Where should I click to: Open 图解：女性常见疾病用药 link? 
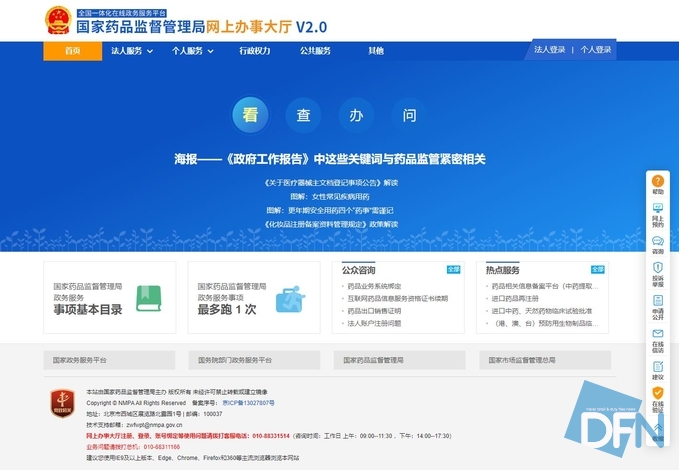330,197
